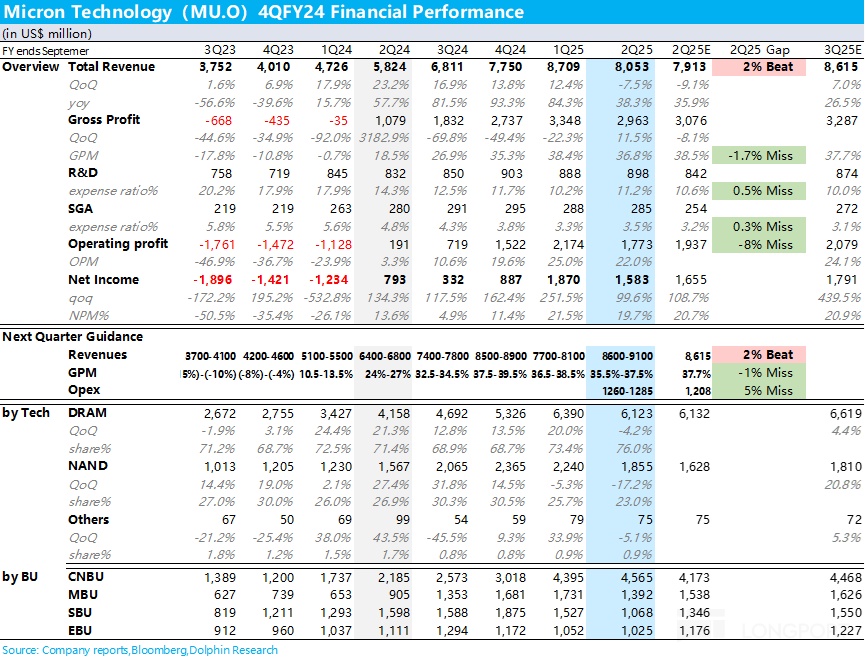Click the 'Source: Company reports' footer text
Screen dimensions: 865x657
[140, 650]
